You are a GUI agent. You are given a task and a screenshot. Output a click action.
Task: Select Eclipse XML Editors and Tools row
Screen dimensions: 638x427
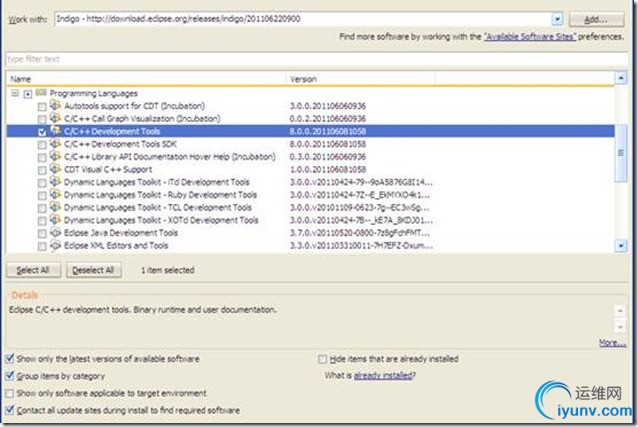[310, 245]
